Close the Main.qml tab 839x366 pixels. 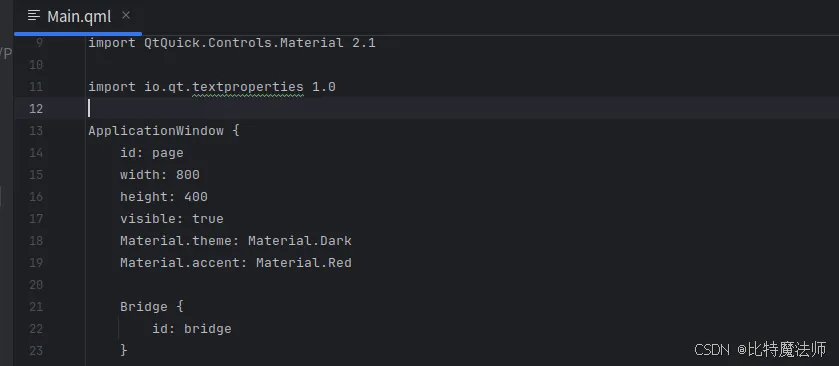click(126, 16)
